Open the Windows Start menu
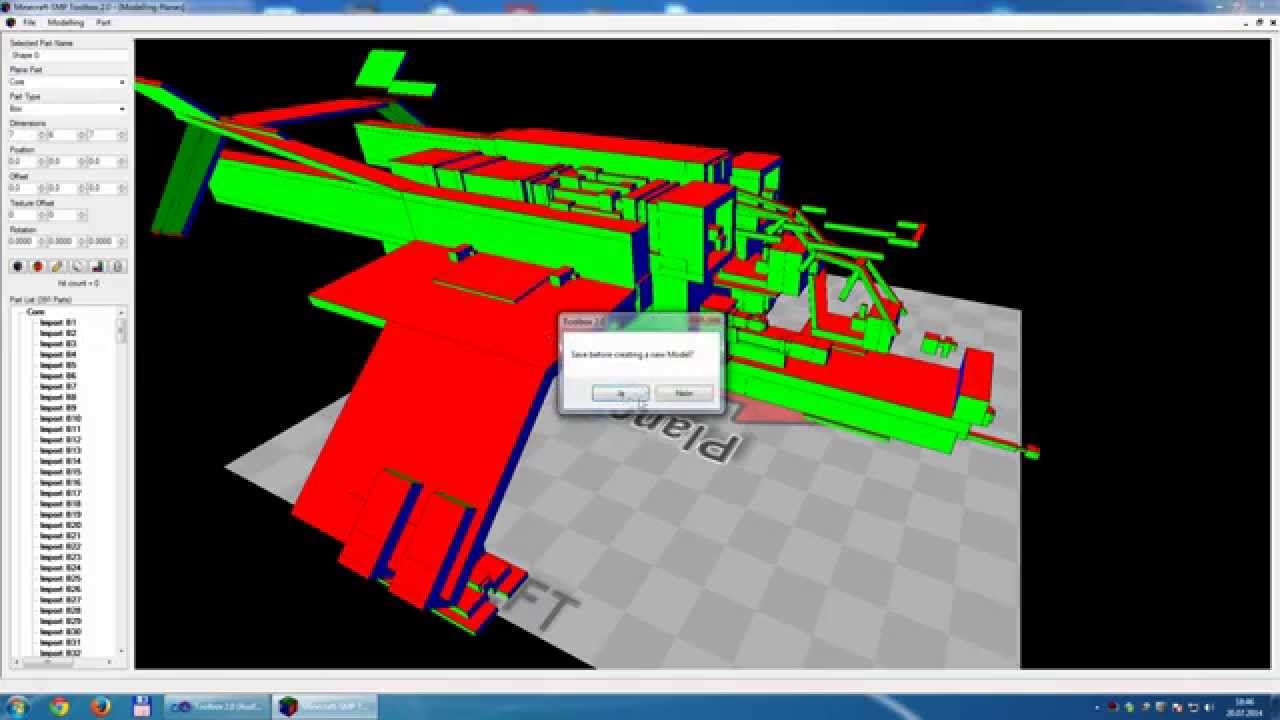This screenshot has width=1280, height=720. click(x=17, y=706)
